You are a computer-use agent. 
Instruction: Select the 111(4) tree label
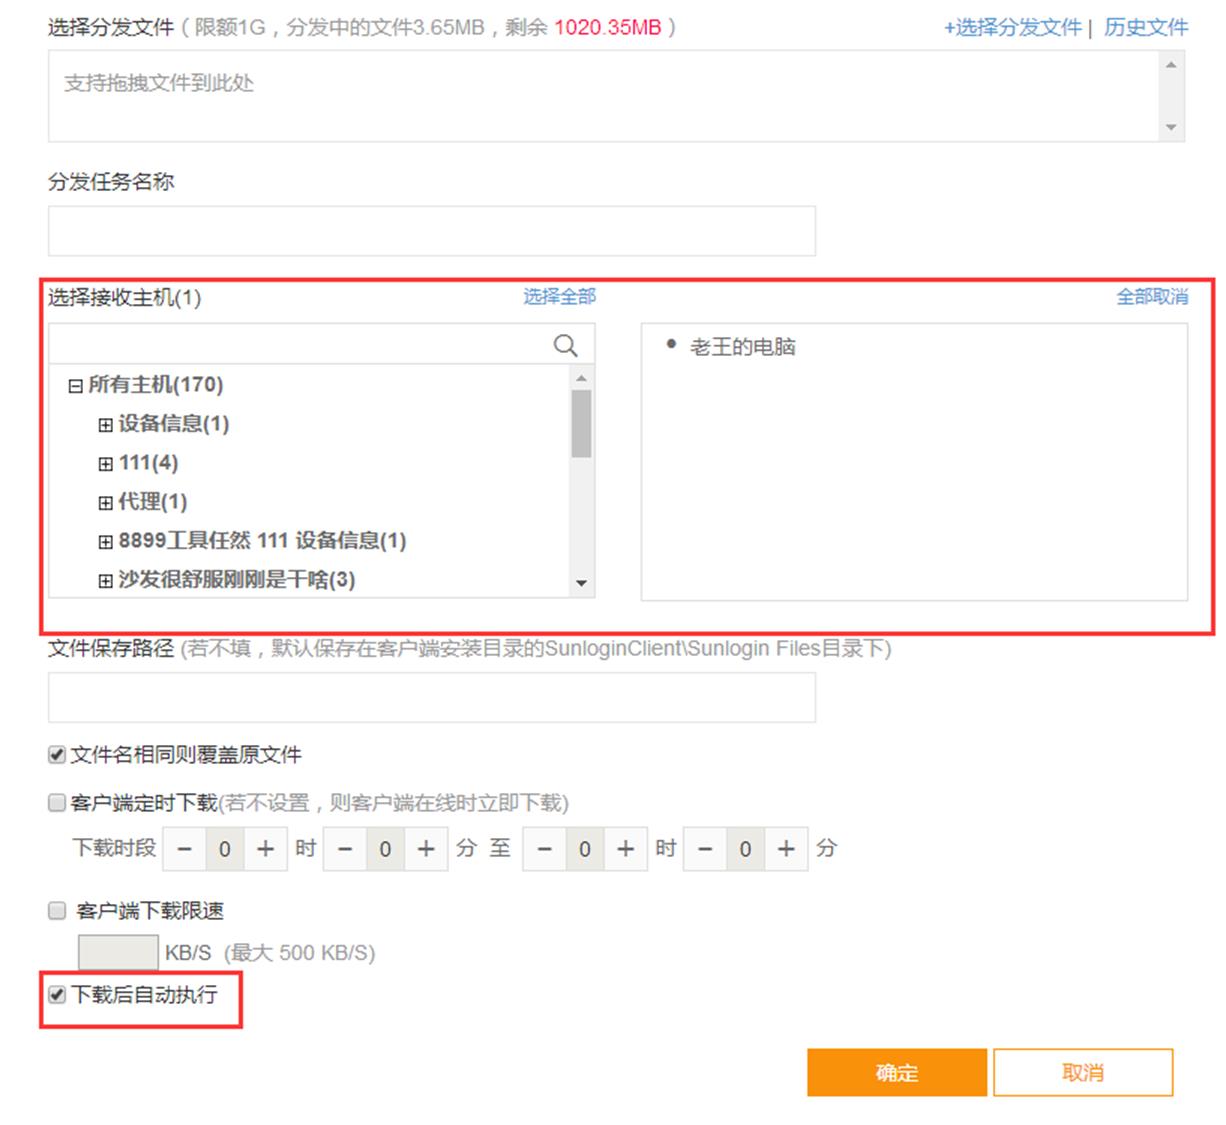[148, 463]
